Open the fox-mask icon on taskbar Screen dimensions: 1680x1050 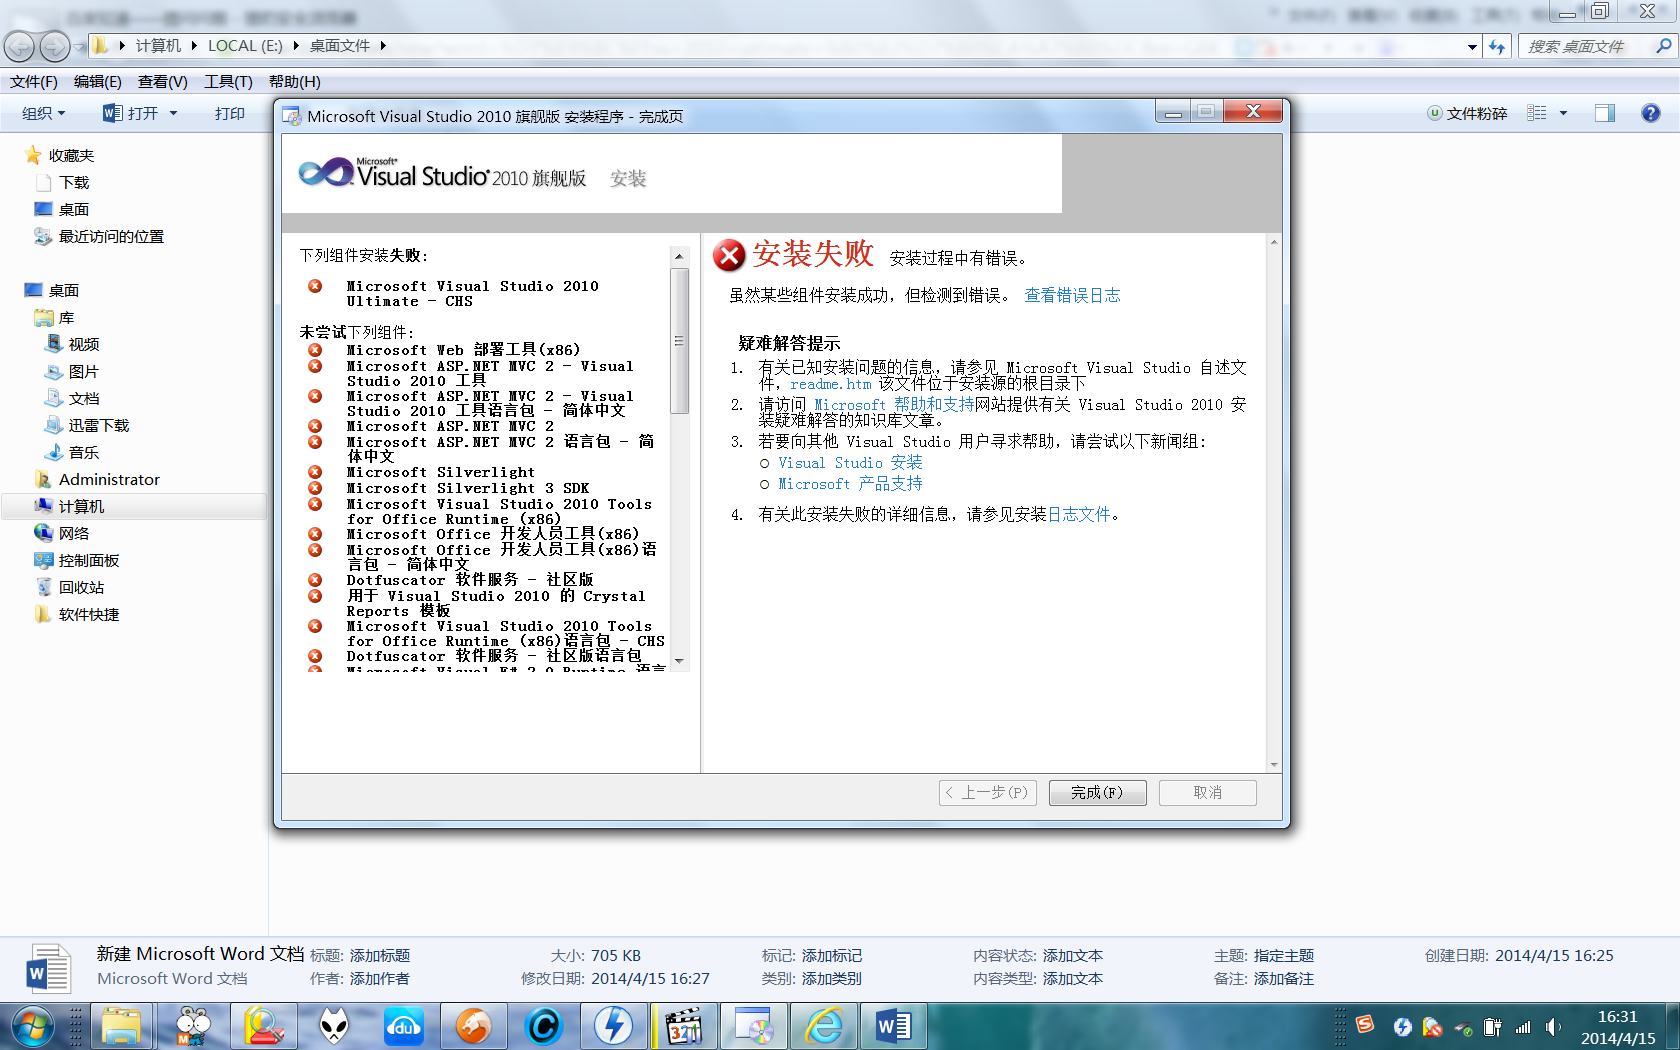[x=334, y=1026]
